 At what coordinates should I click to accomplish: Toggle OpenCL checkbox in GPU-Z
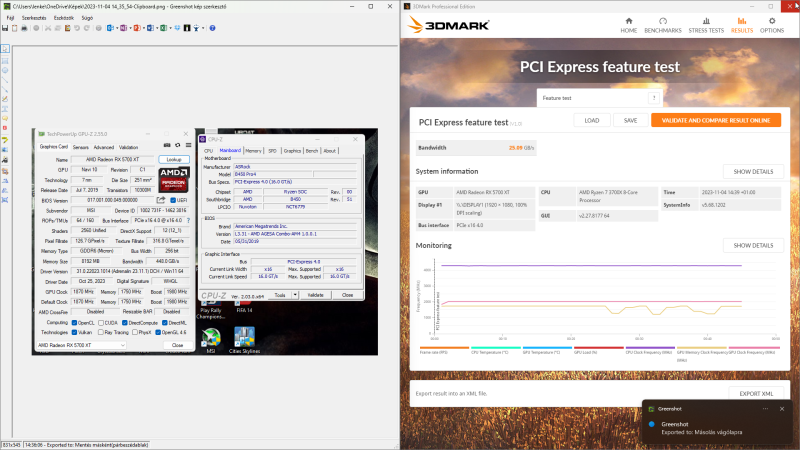coord(74,323)
